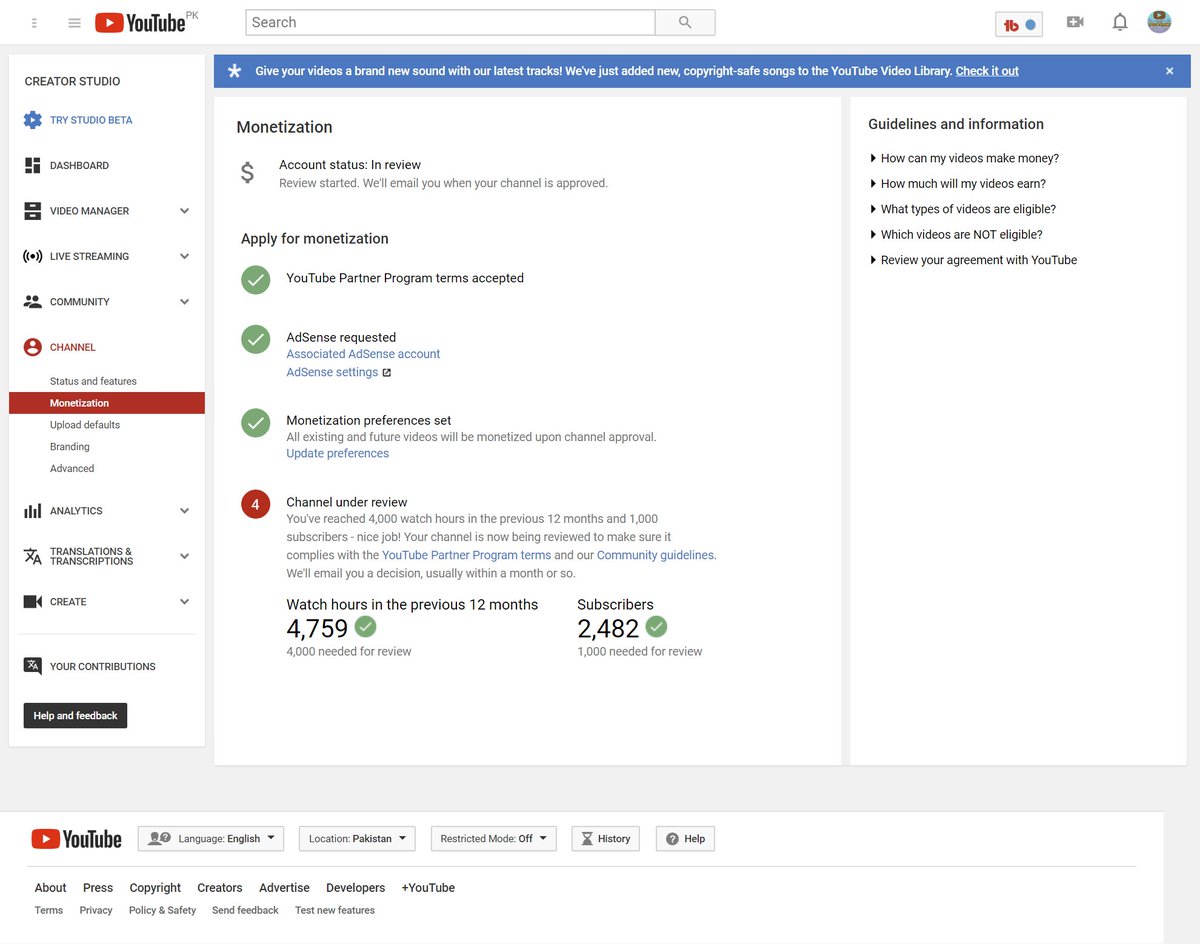This screenshot has width=1200, height=944.
Task: Open the Dashboard menu item
Action: click(79, 166)
